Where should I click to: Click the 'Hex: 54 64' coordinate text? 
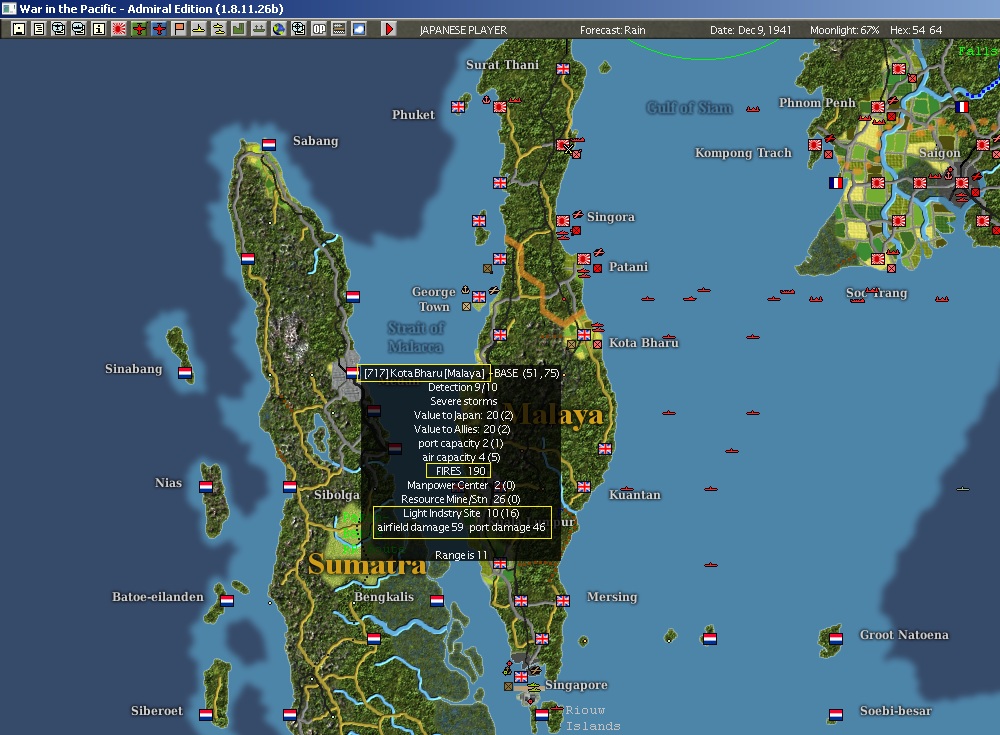916,30
